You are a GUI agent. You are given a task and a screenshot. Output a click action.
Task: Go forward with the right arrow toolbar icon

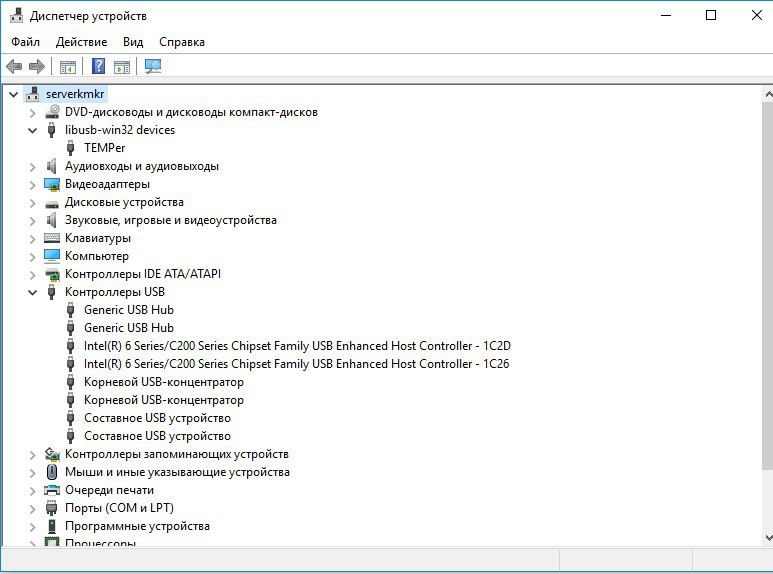(x=37, y=66)
